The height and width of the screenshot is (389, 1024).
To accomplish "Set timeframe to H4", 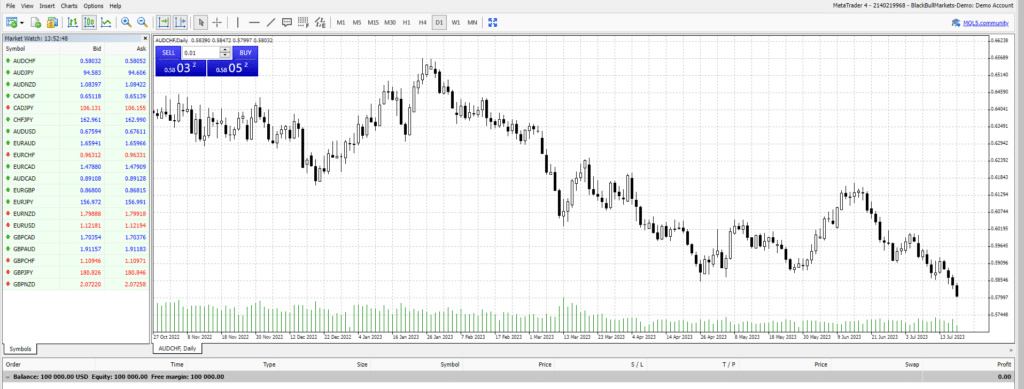I will coord(423,22).
